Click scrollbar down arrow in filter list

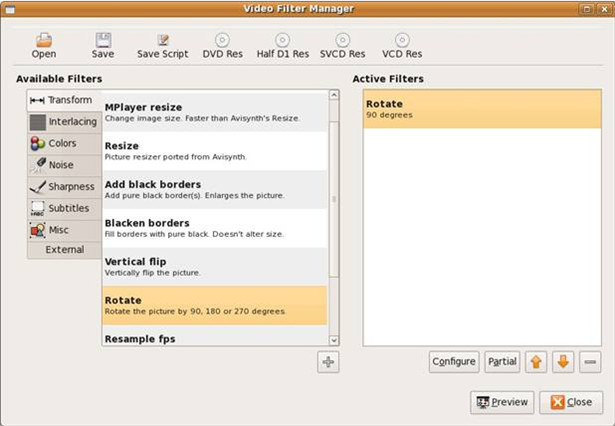point(334,340)
